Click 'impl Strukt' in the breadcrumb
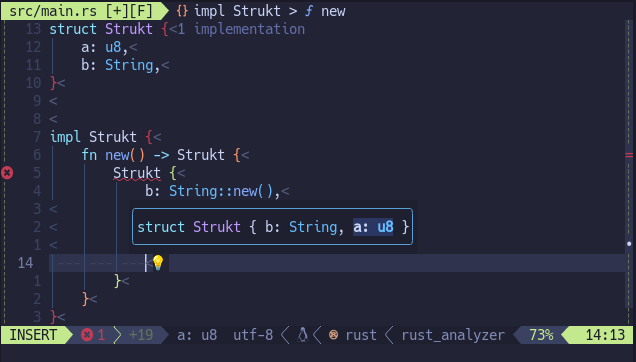 pos(237,11)
